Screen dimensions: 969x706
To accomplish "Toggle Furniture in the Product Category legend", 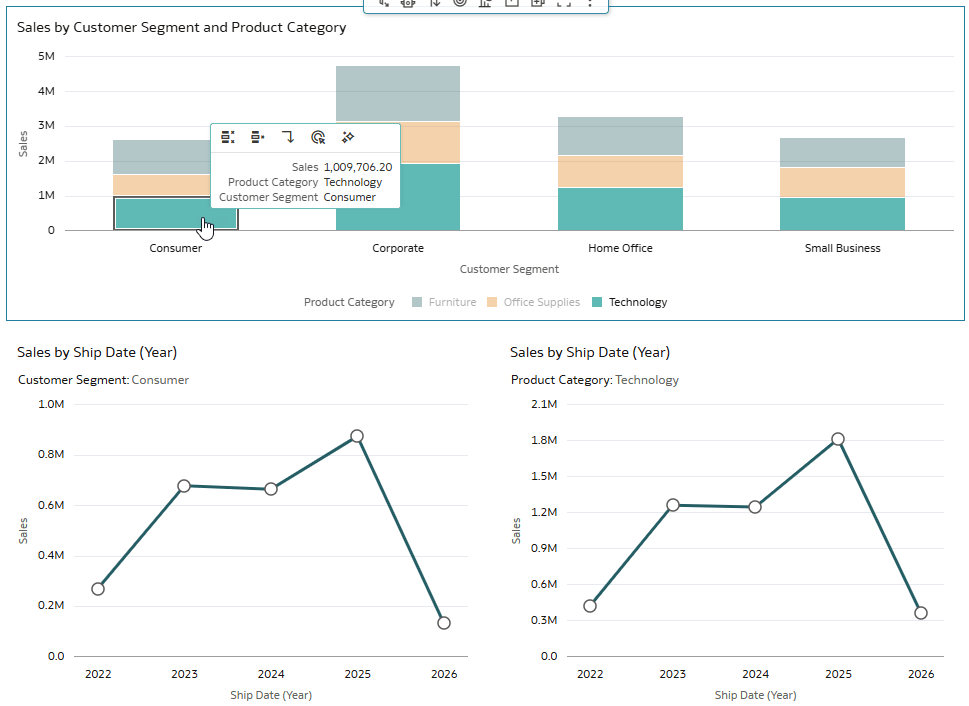I will [x=444, y=302].
